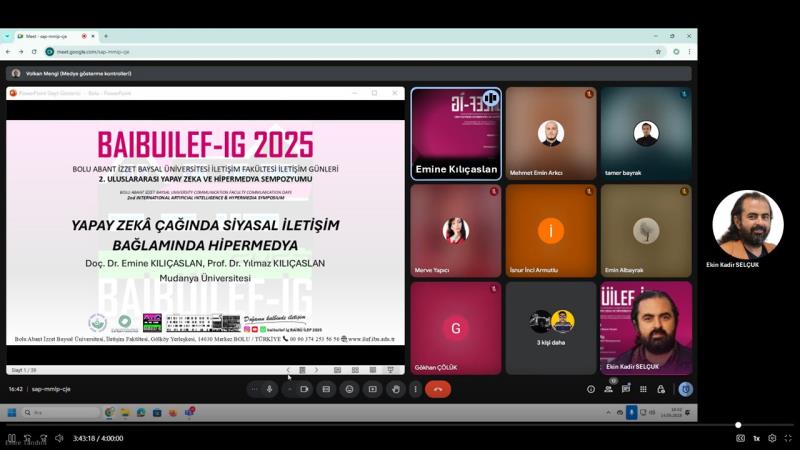The width and height of the screenshot is (800, 450).
Task: Raise hand in the meeting
Action: pos(396,389)
